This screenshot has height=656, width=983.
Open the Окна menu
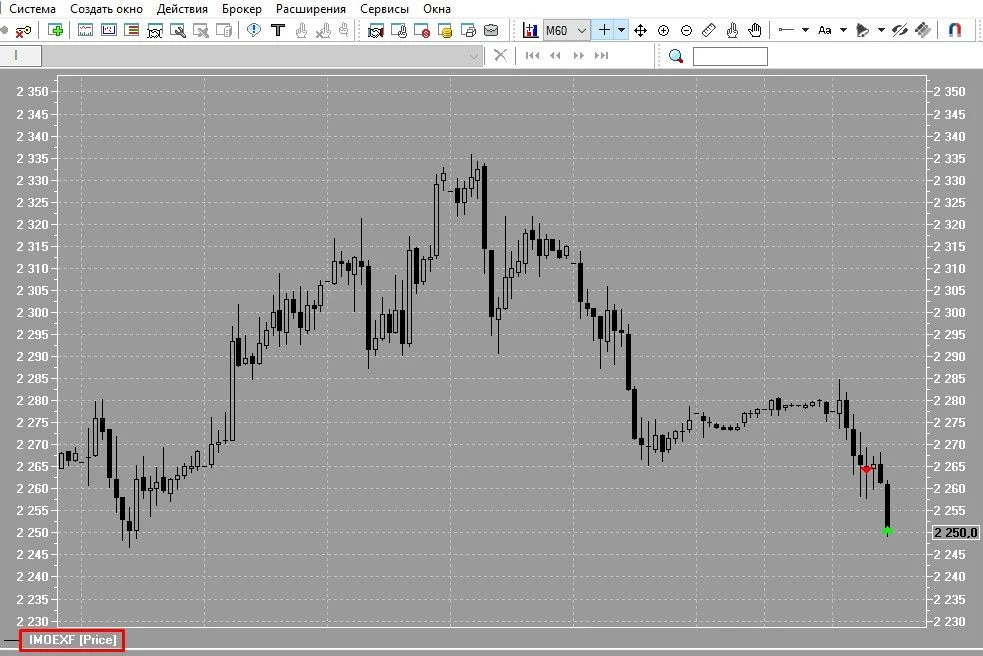click(x=437, y=9)
